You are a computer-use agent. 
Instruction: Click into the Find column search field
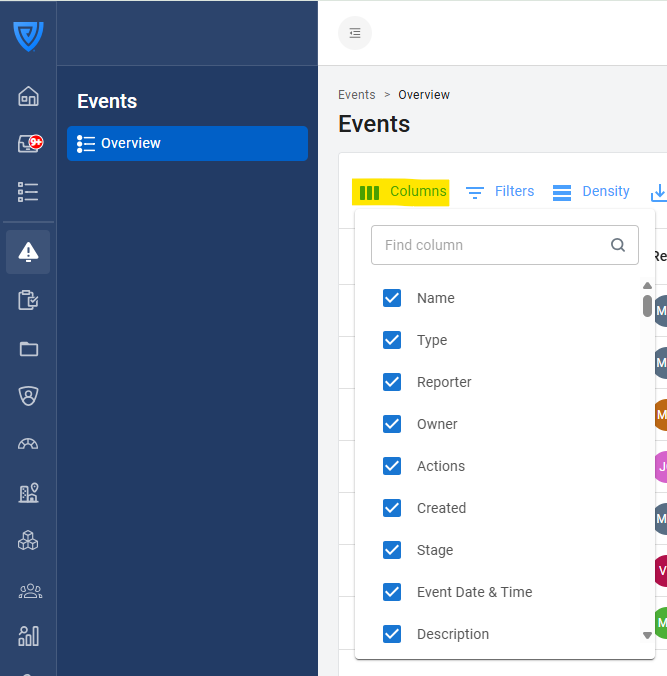pyautogui.click(x=490, y=245)
